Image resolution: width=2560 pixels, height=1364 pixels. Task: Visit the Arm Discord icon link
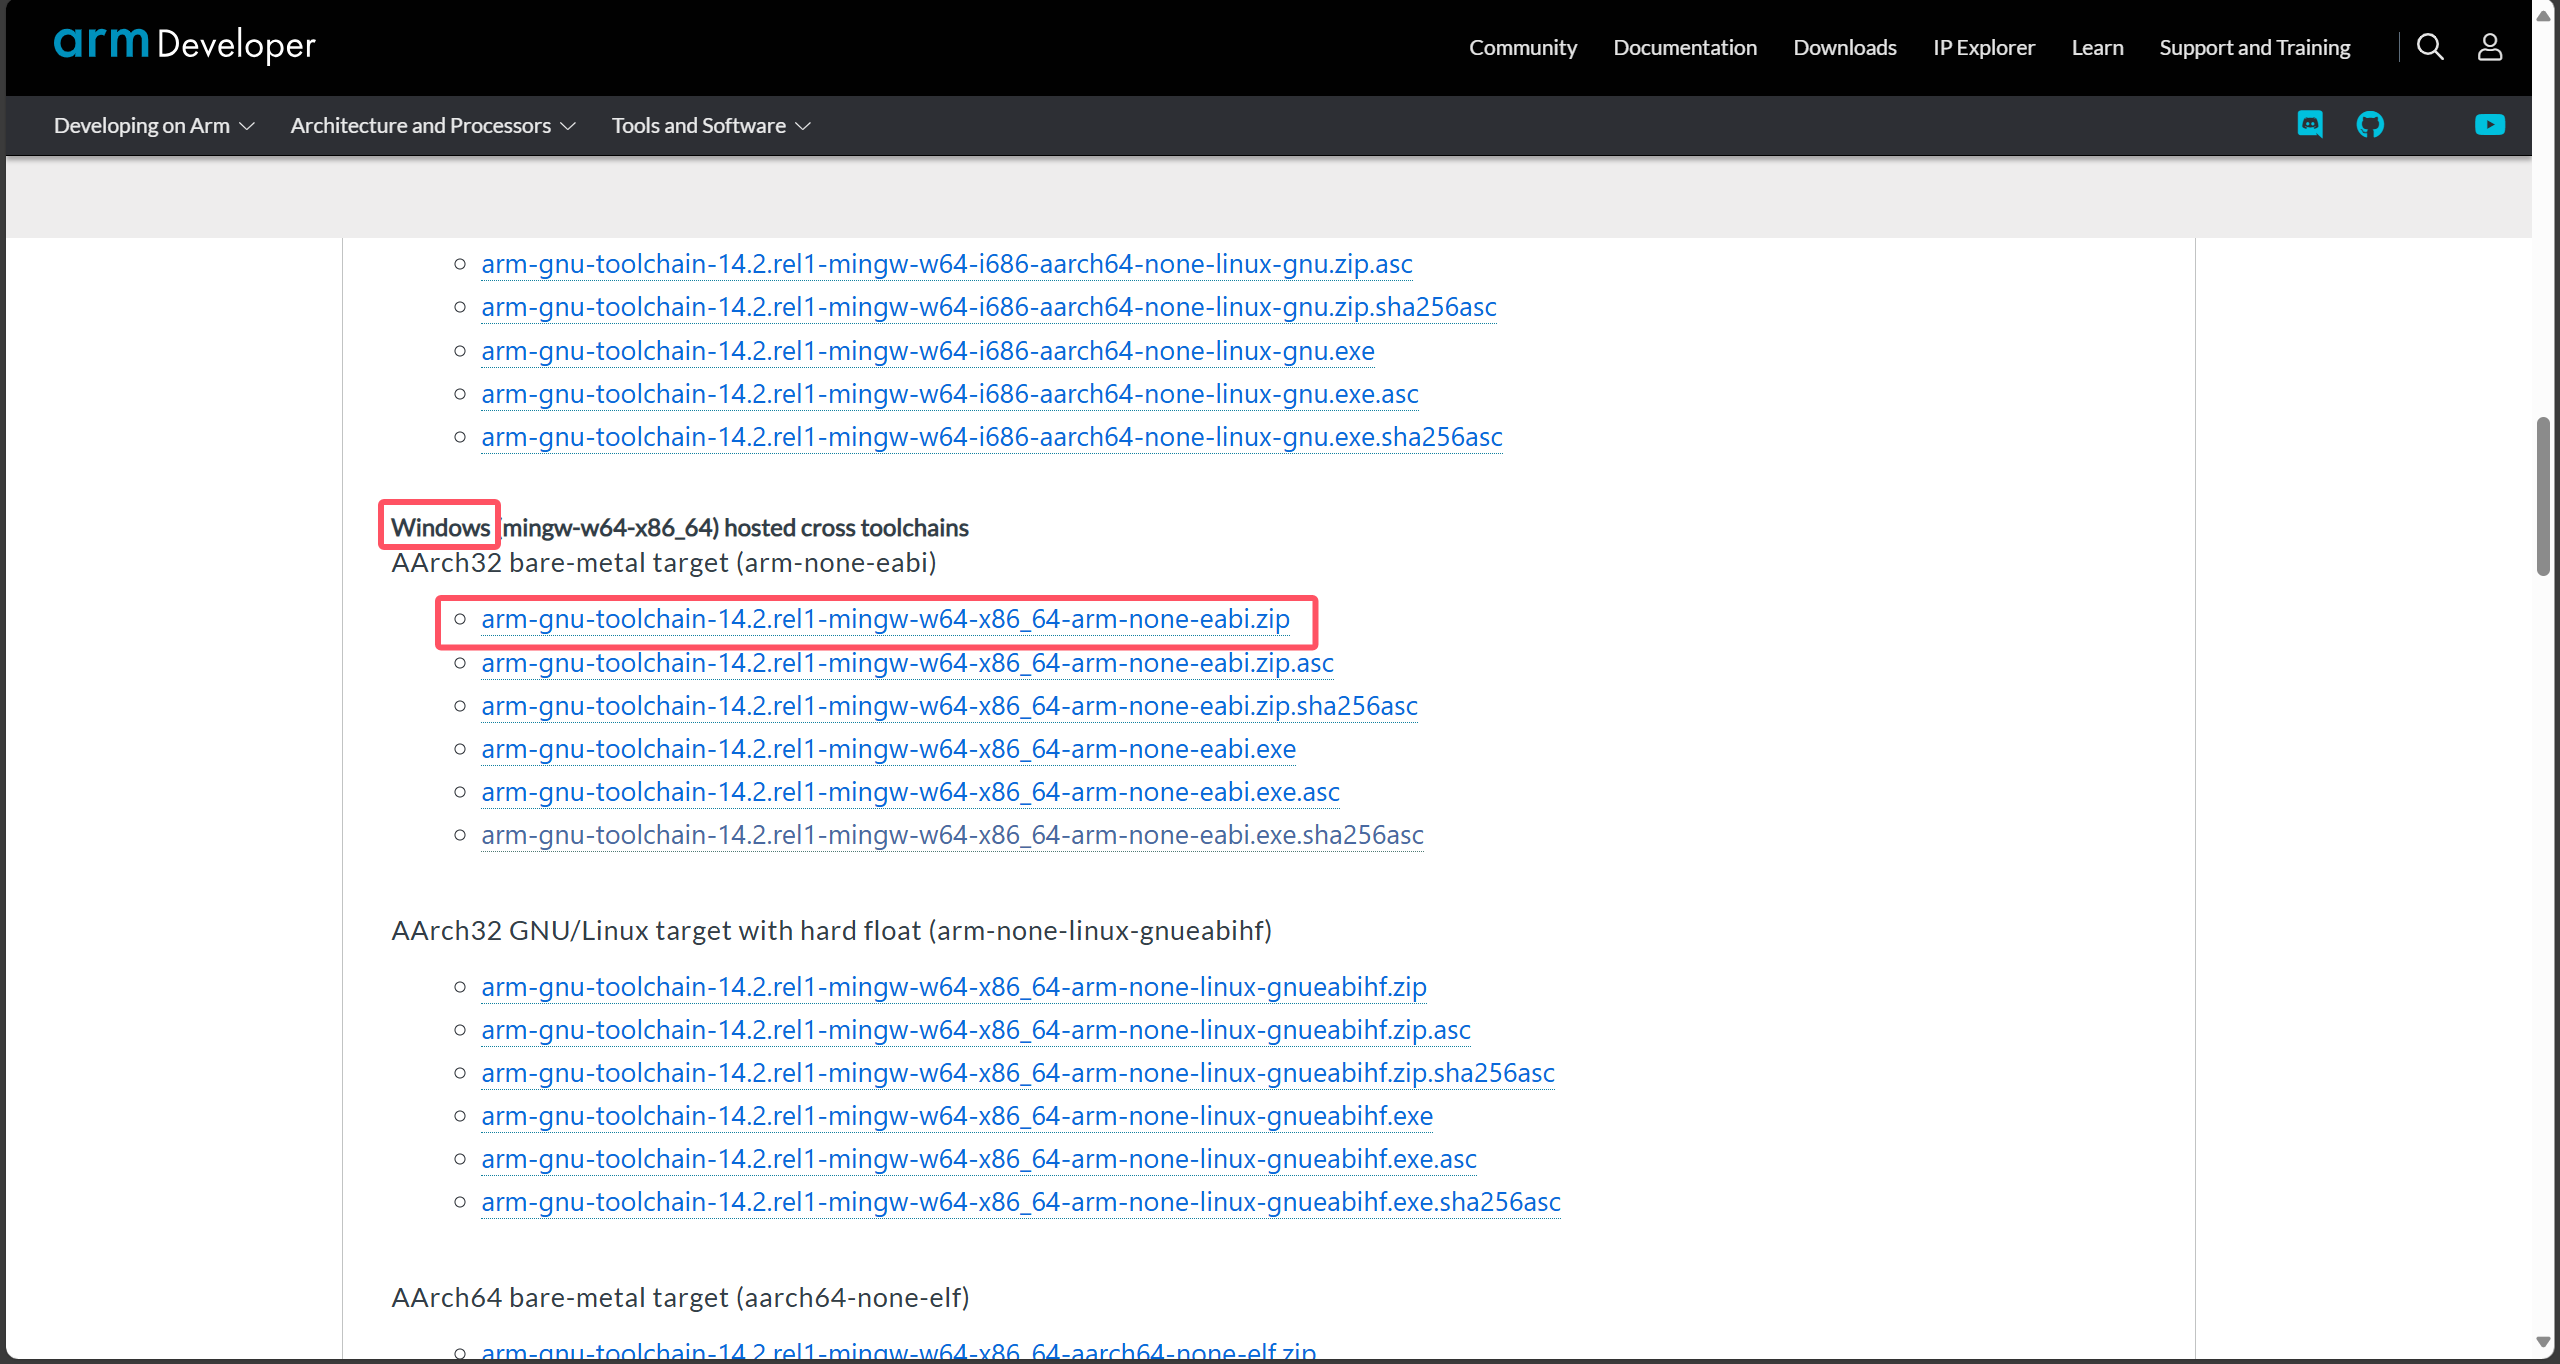2310,125
